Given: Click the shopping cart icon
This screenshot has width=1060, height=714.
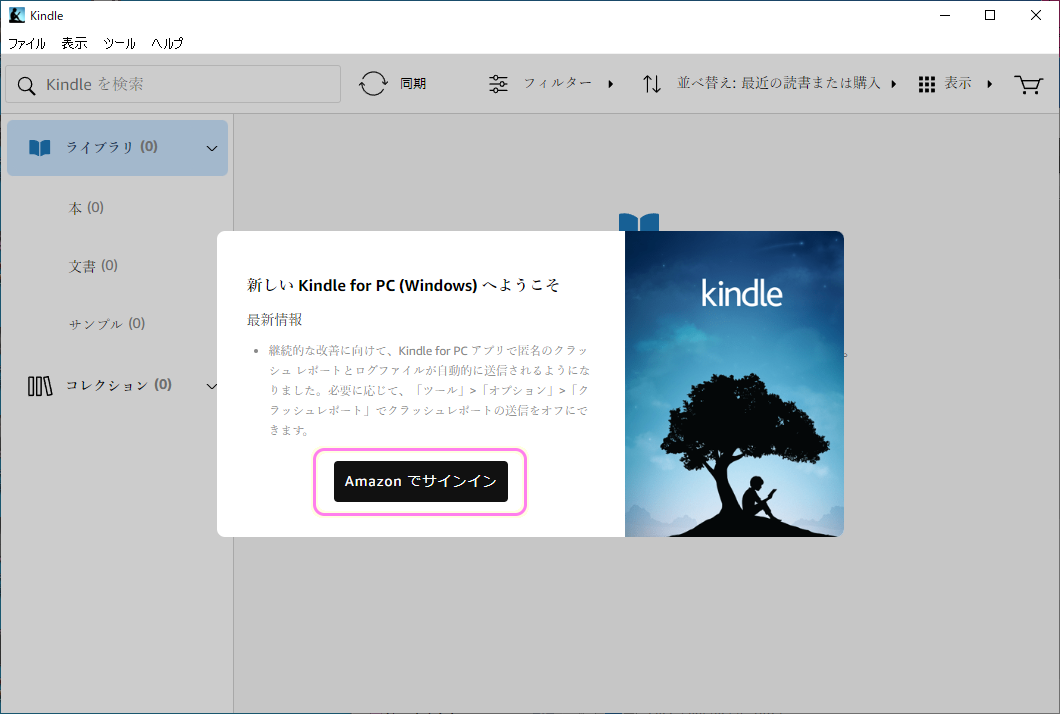Looking at the screenshot, I should [1028, 84].
